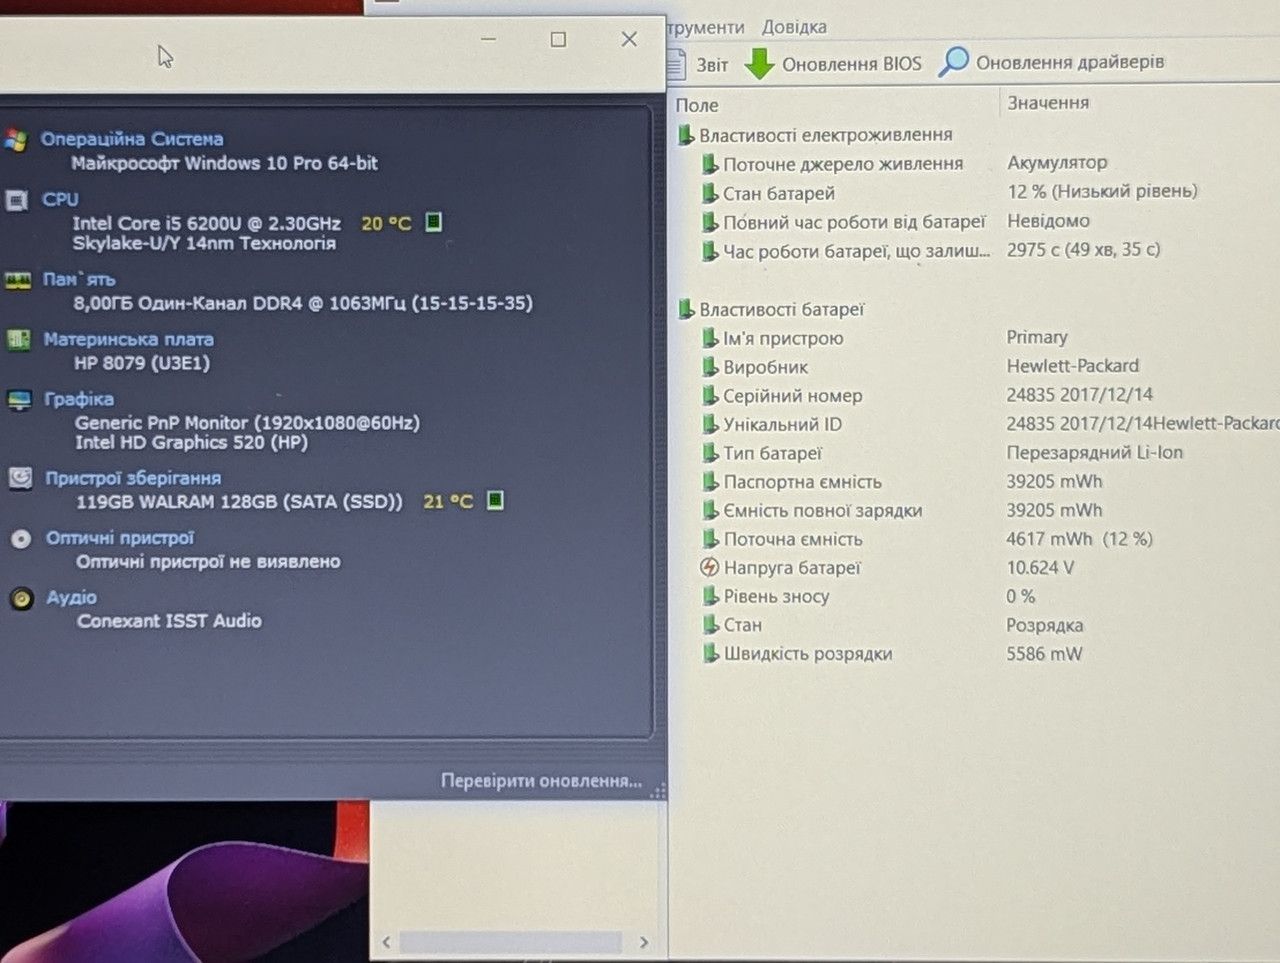Viewport: 1280px width, 963px height.
Task: Click the horizontal scrollbar right arrow
Action: point(643,942)
